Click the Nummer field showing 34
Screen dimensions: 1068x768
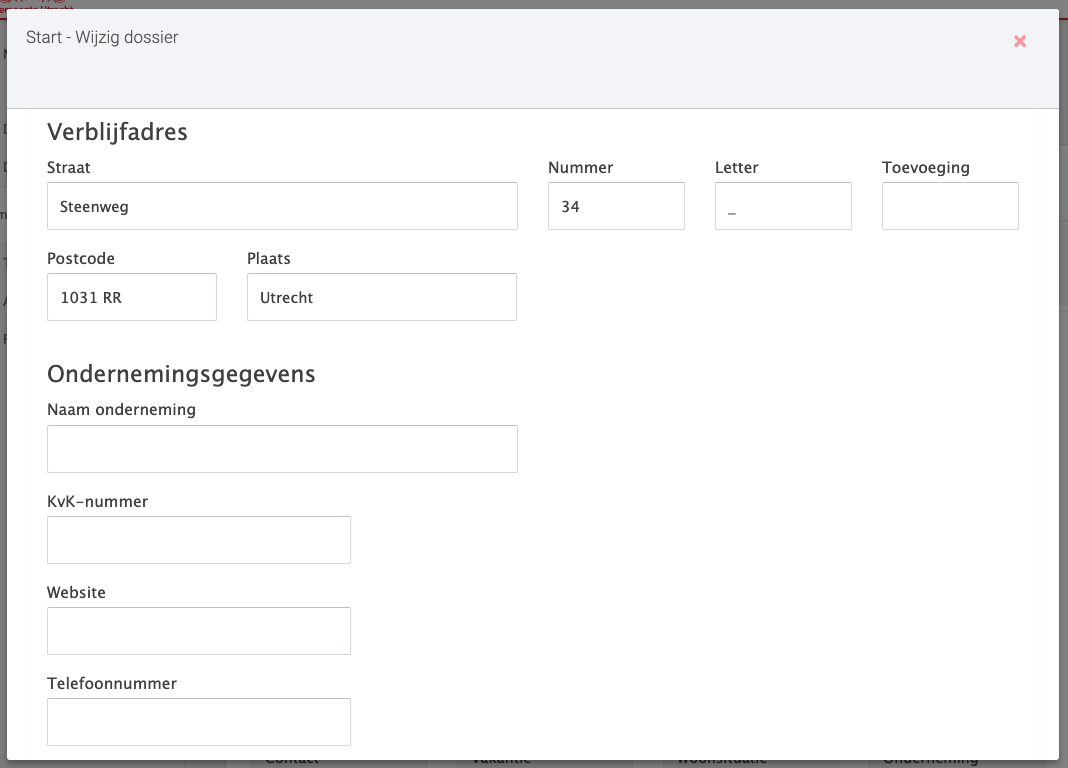point(616,206)
